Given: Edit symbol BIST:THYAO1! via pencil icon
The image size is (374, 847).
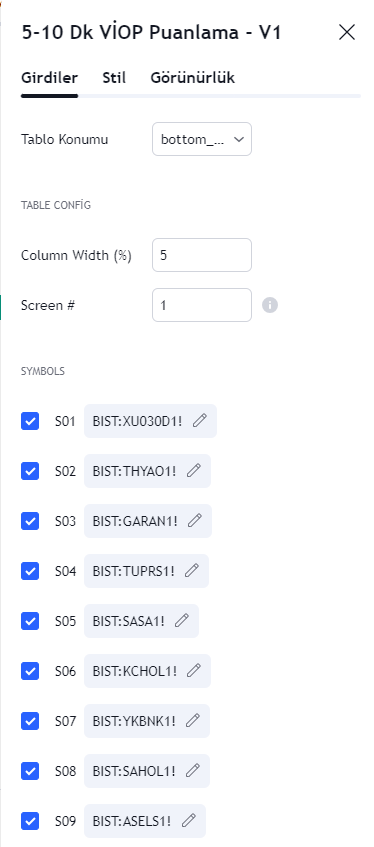Looking at the screenshot, I should click(194, 470).
